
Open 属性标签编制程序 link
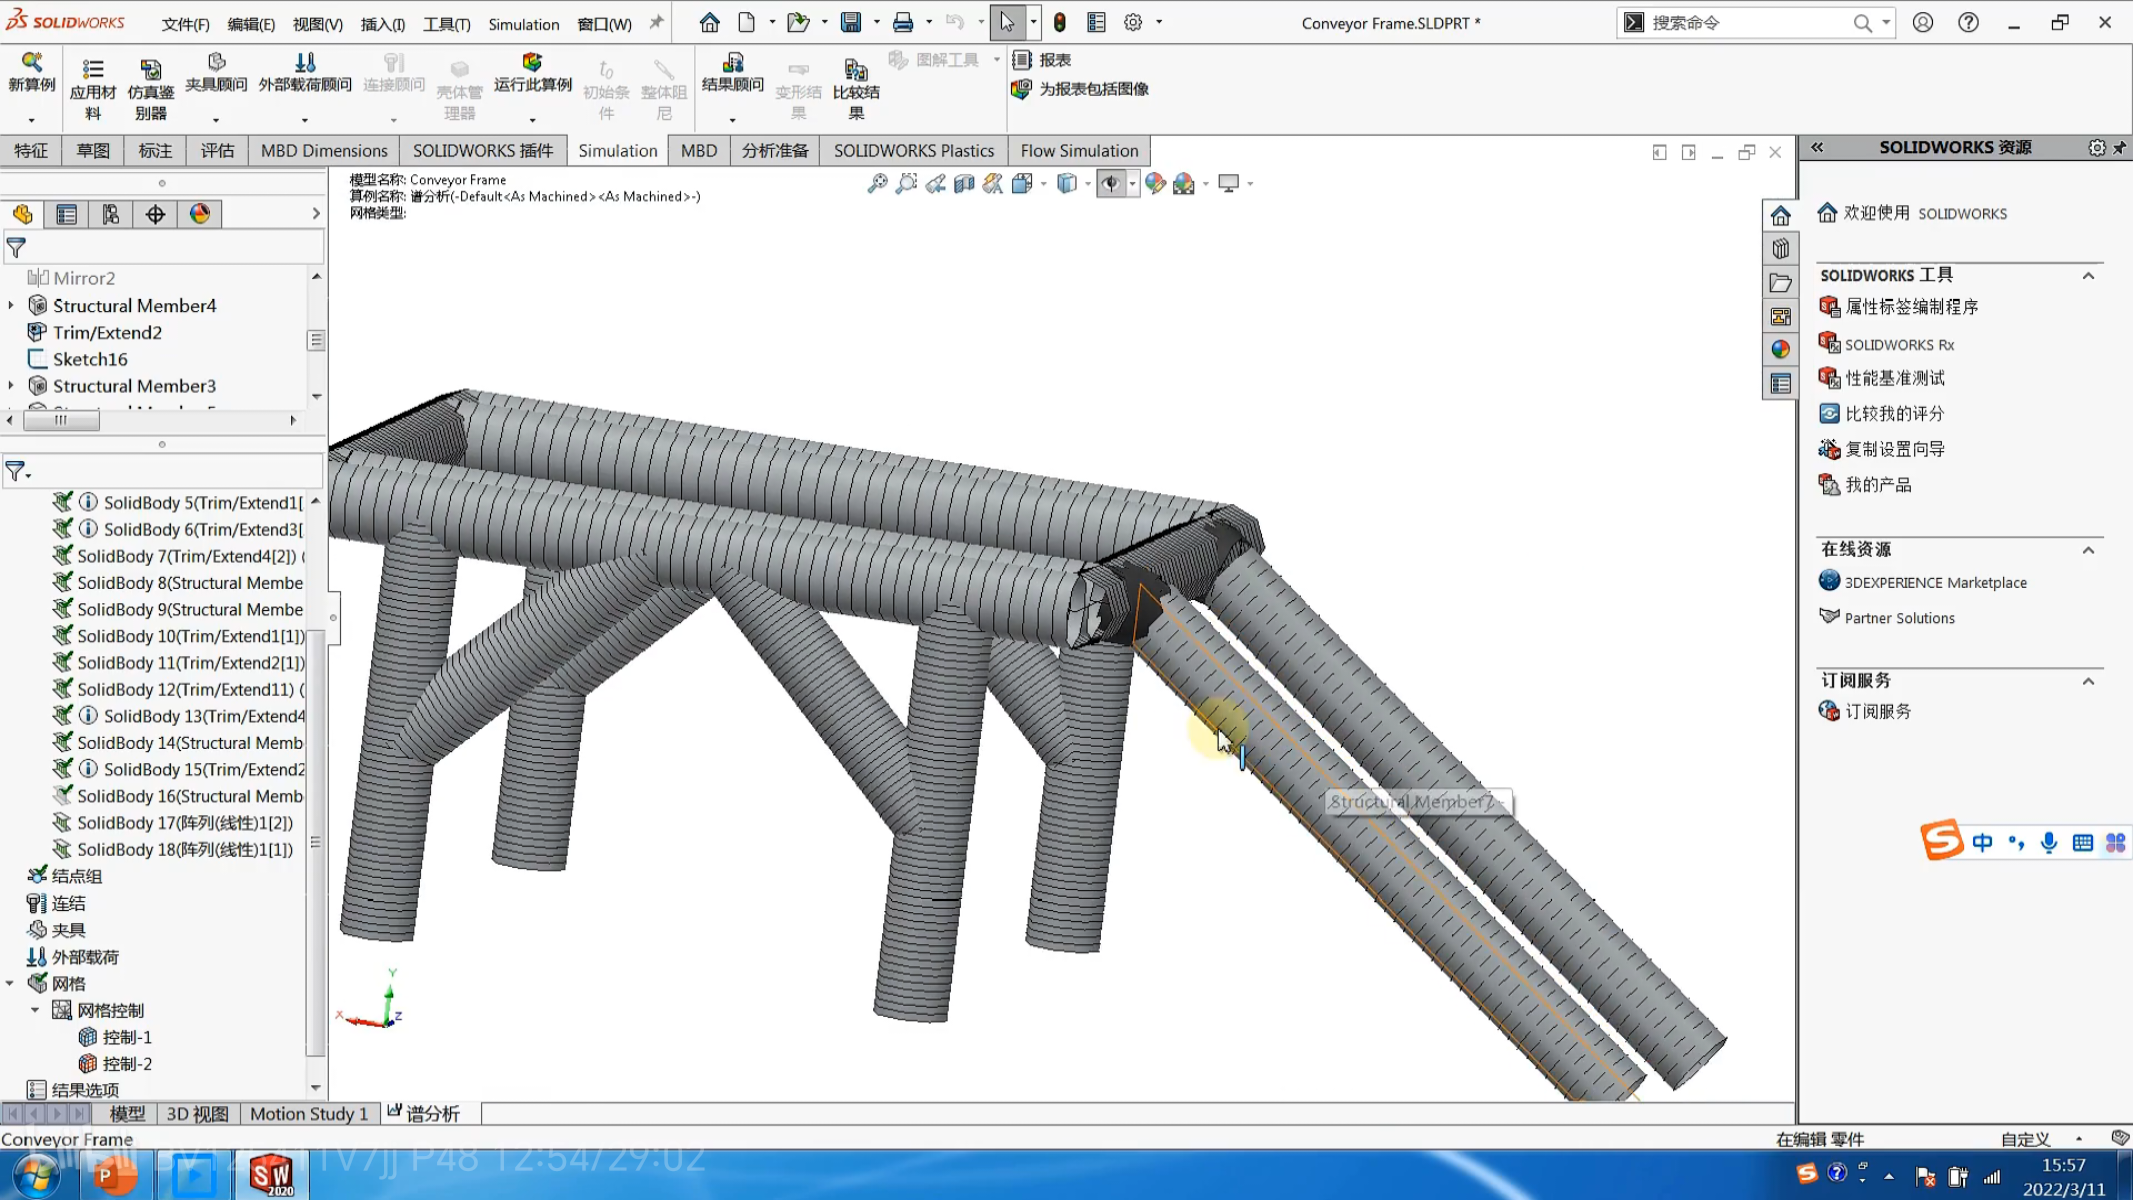tap(1911, 307)
